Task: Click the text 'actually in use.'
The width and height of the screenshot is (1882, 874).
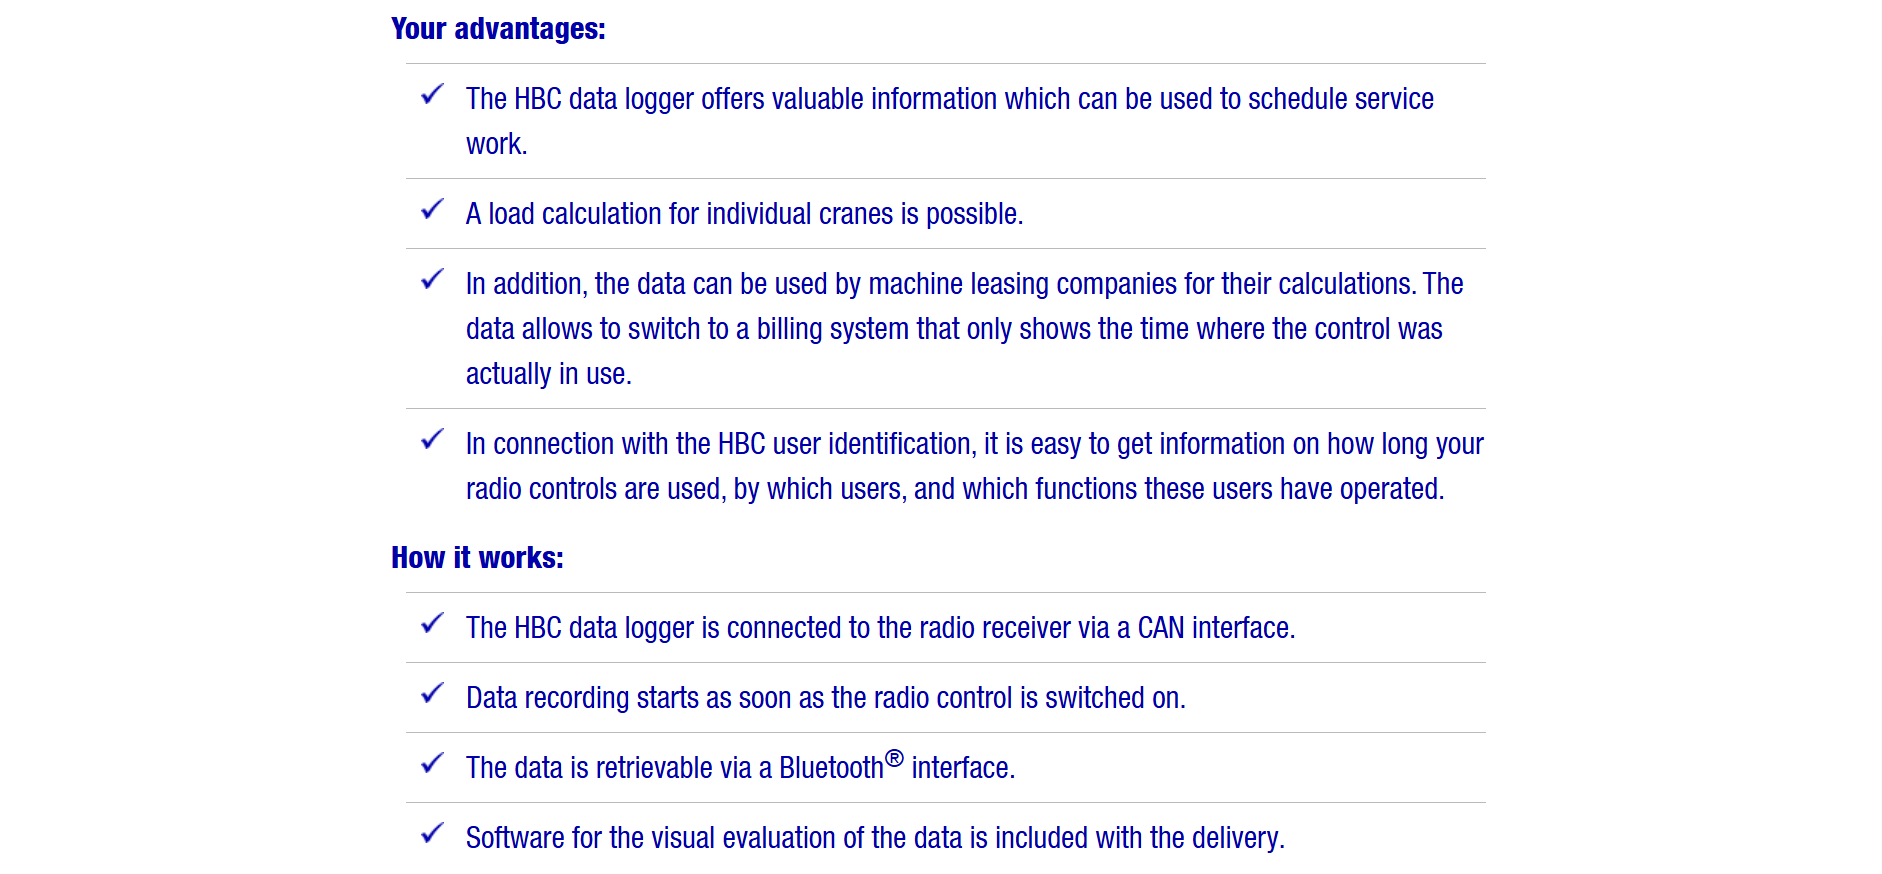Action: click(x=549, y=374)
